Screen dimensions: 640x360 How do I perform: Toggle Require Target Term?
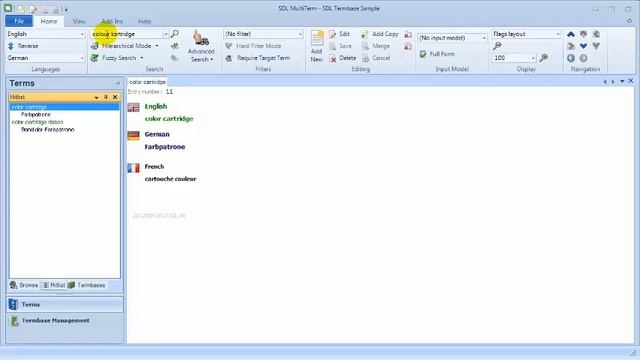(x=258, y=58)
